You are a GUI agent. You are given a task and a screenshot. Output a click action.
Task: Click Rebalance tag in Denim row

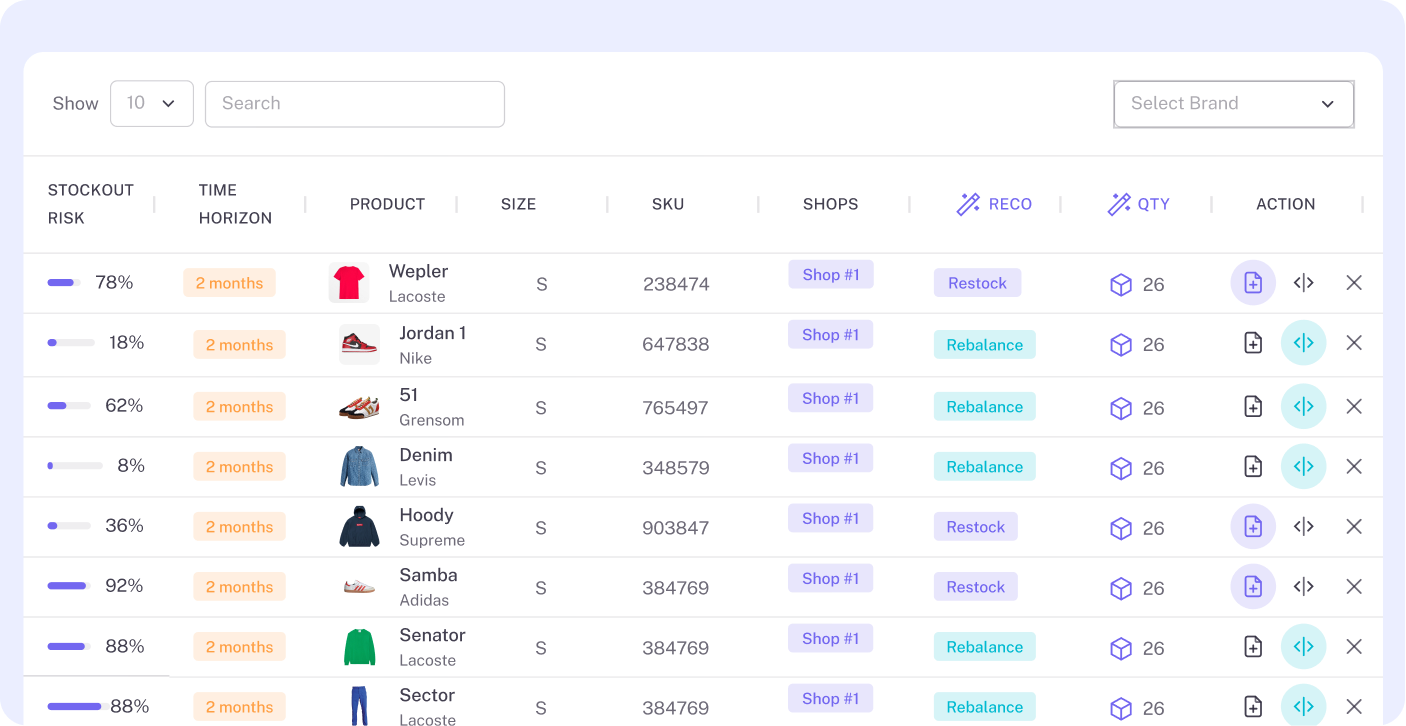(x=984, y=467)
